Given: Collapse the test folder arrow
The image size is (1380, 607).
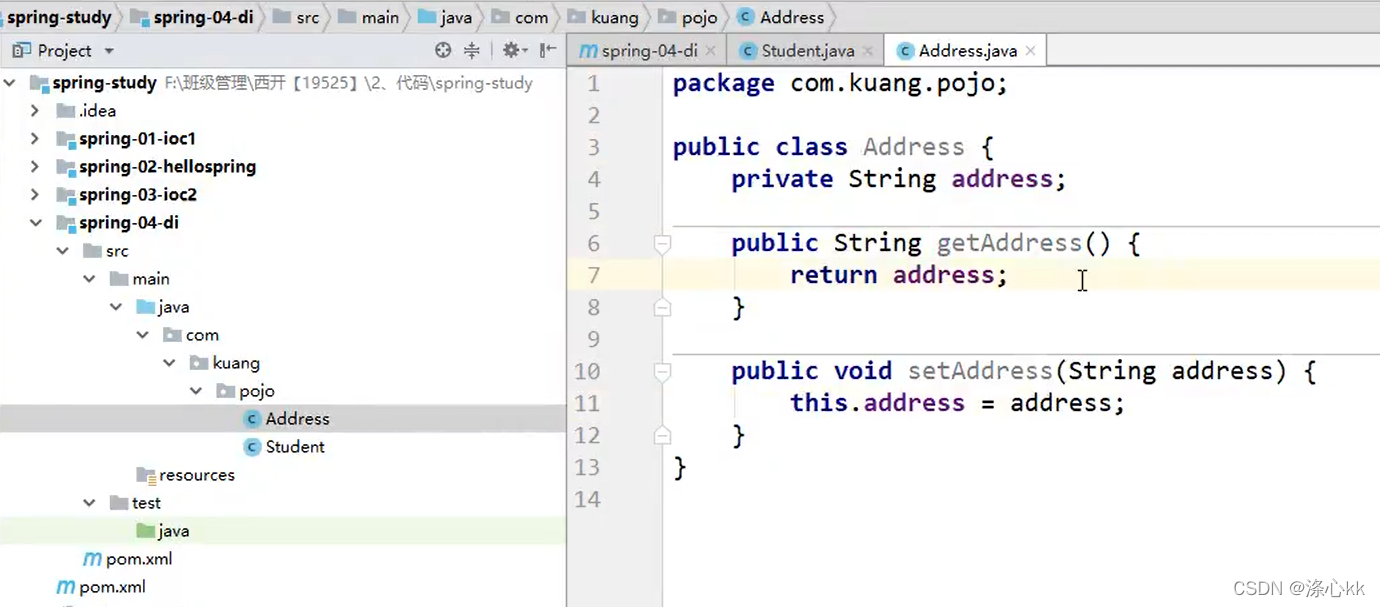Looking at the screenshot, I should pos(89,503).
